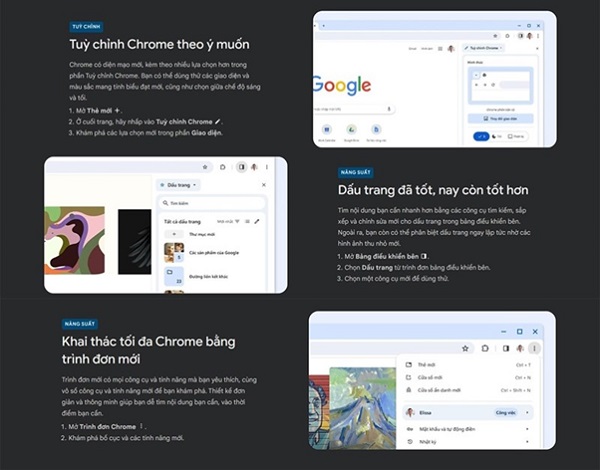
Task: Click the Thư mục mới plus button
Action: click(174, 234)
